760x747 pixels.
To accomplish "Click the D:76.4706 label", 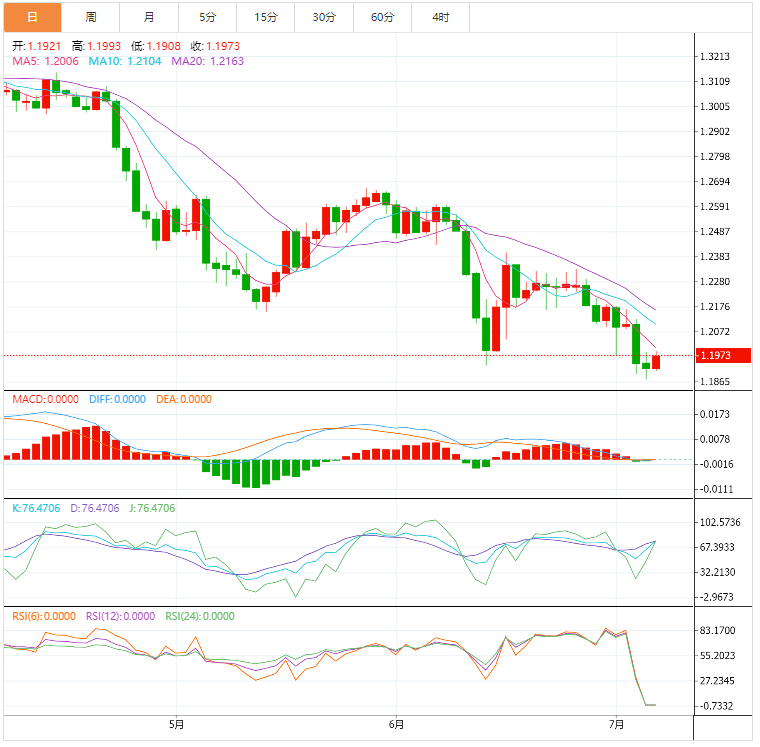I will (x=95, y=508).
